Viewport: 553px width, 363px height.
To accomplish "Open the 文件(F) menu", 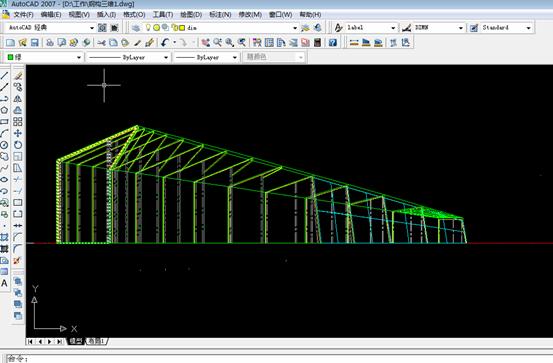I will click(x=23, y=15).
